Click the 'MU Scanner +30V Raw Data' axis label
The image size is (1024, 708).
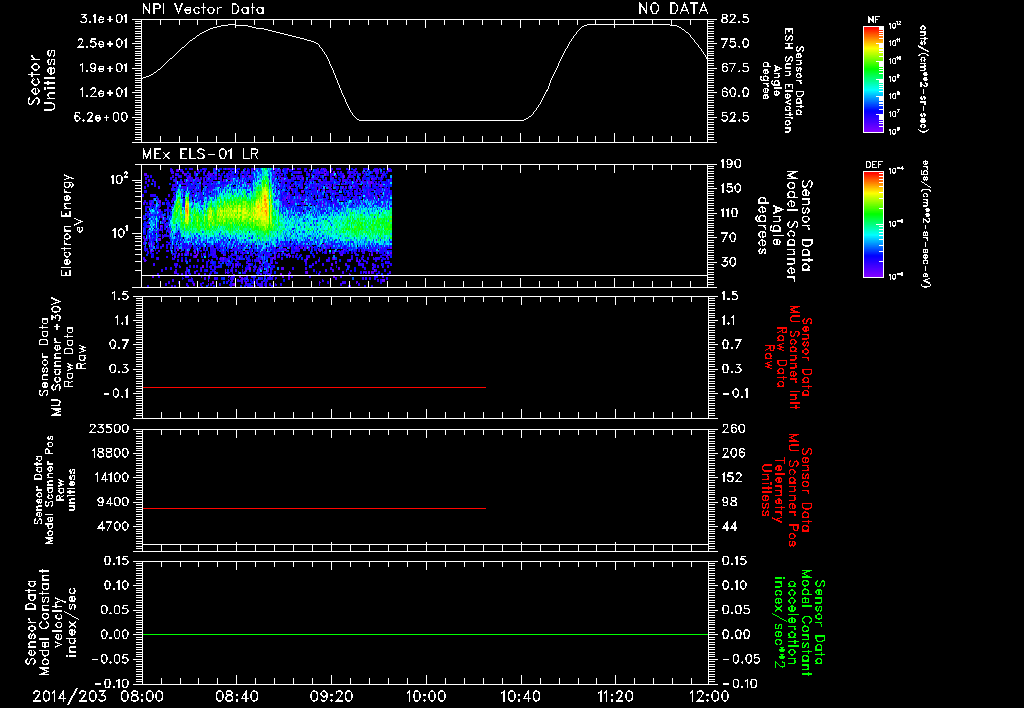(62, 356)
